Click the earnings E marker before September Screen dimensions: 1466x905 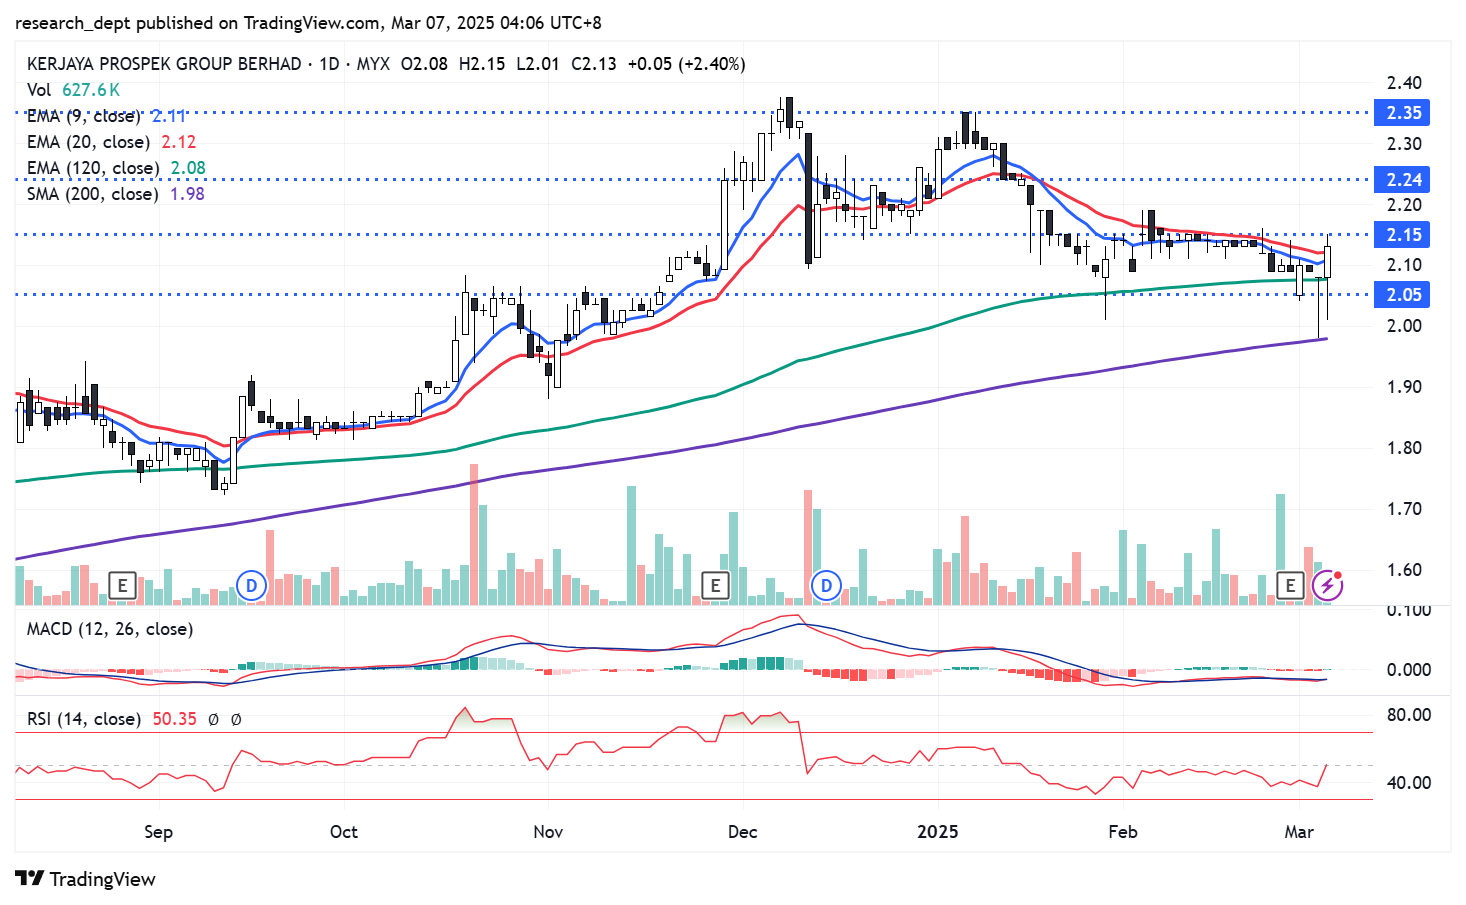click(122, 585)
